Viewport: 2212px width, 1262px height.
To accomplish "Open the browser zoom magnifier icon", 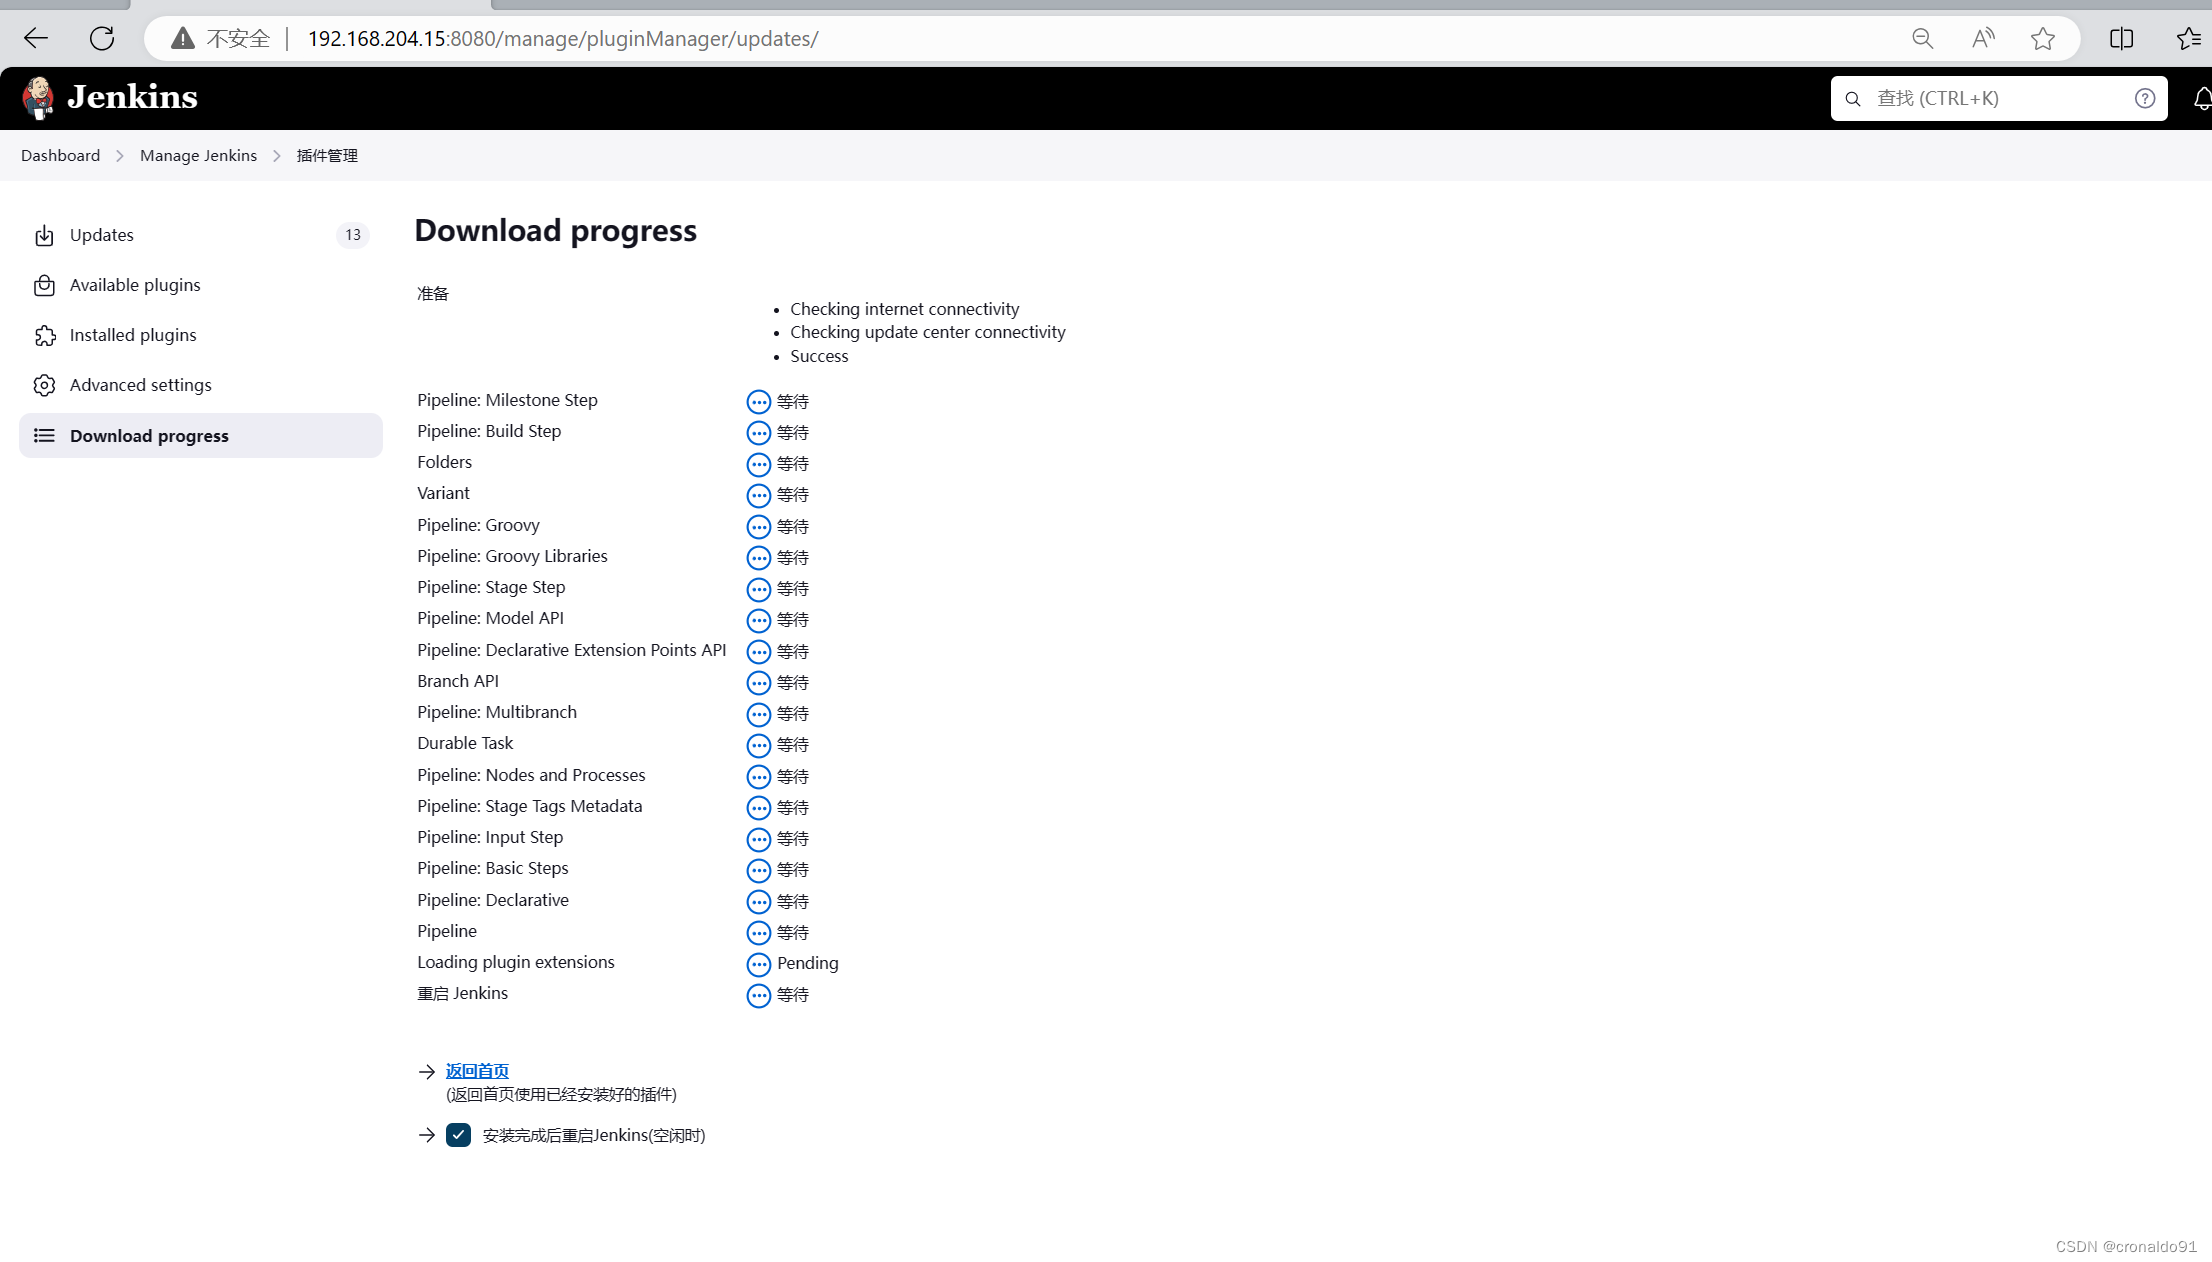I will pos(1922,39).
